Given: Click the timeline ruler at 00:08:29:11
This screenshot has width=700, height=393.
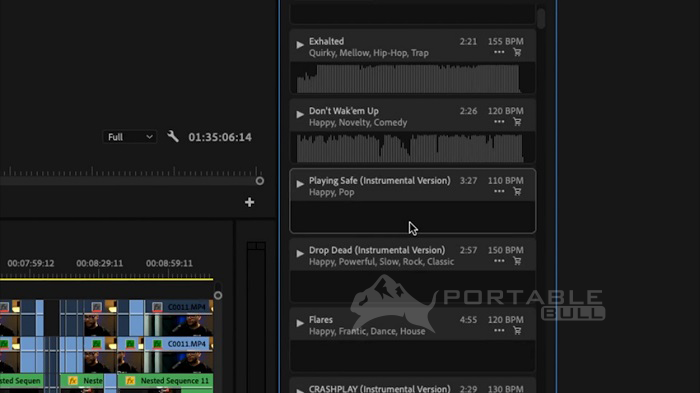Looking at the screenshot, I should point(99,263).
